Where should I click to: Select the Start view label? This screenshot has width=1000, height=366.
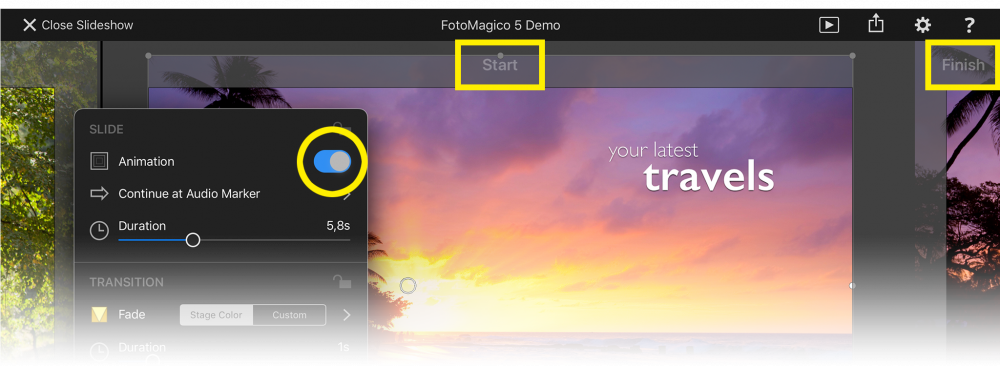[x=500, y=64]
